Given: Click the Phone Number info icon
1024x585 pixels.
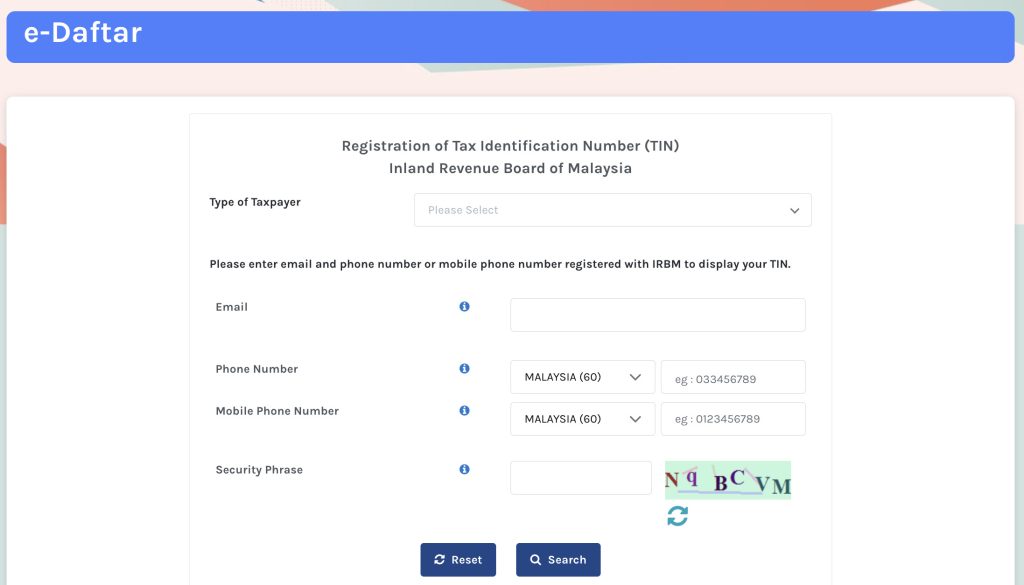Looking at the screenshot, I should [x=464, y=369].
